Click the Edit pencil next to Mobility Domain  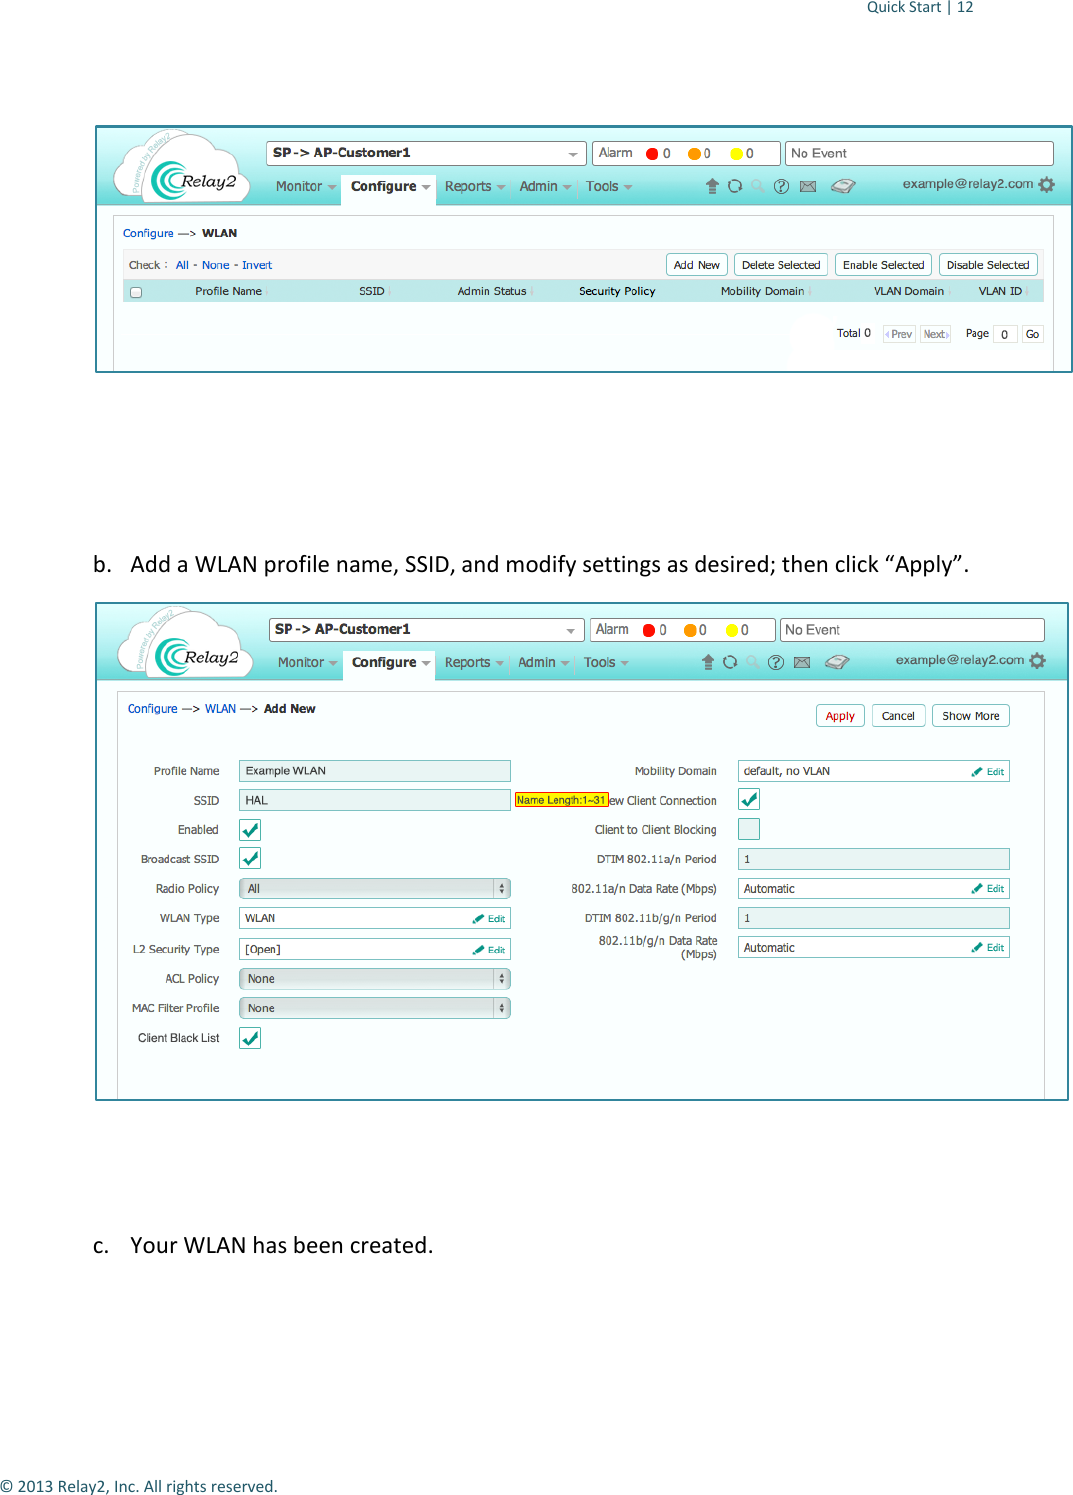990,770
